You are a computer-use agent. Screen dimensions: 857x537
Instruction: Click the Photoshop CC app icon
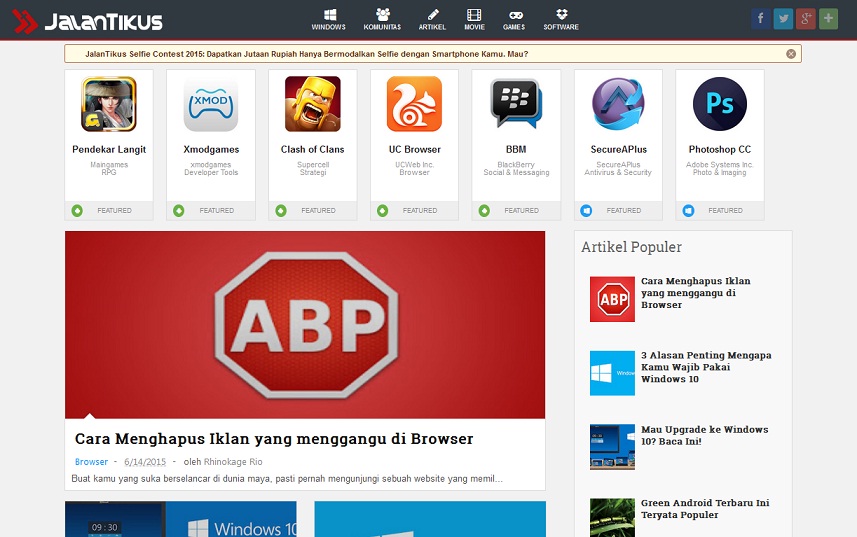[720, 104]
